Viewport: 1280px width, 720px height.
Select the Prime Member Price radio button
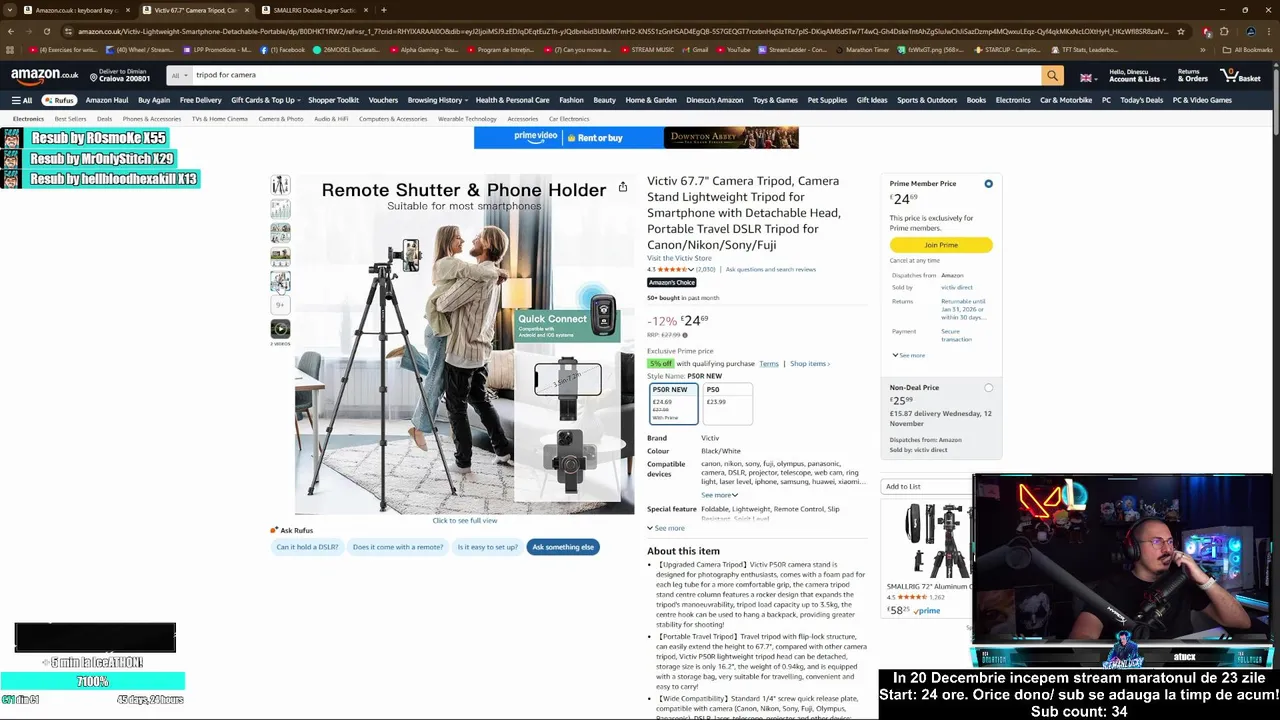click(988, 184)
